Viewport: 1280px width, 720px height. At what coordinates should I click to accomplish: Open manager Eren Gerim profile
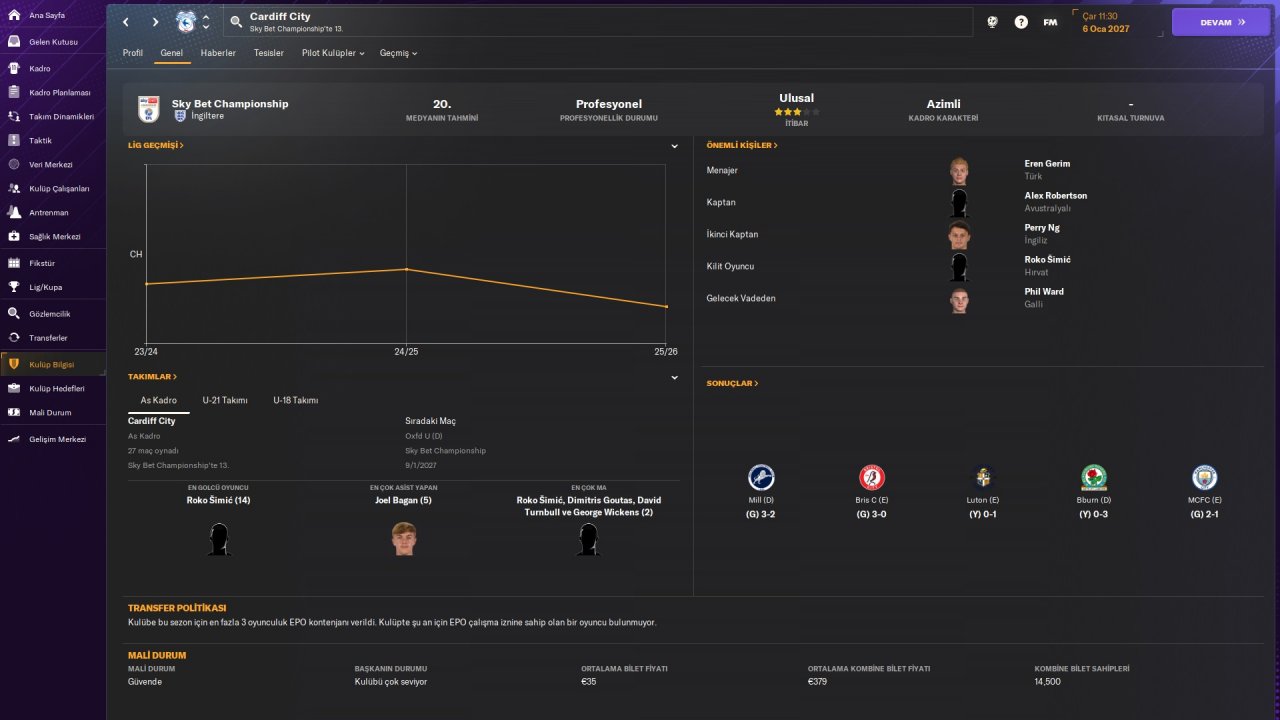[1047, 163]
